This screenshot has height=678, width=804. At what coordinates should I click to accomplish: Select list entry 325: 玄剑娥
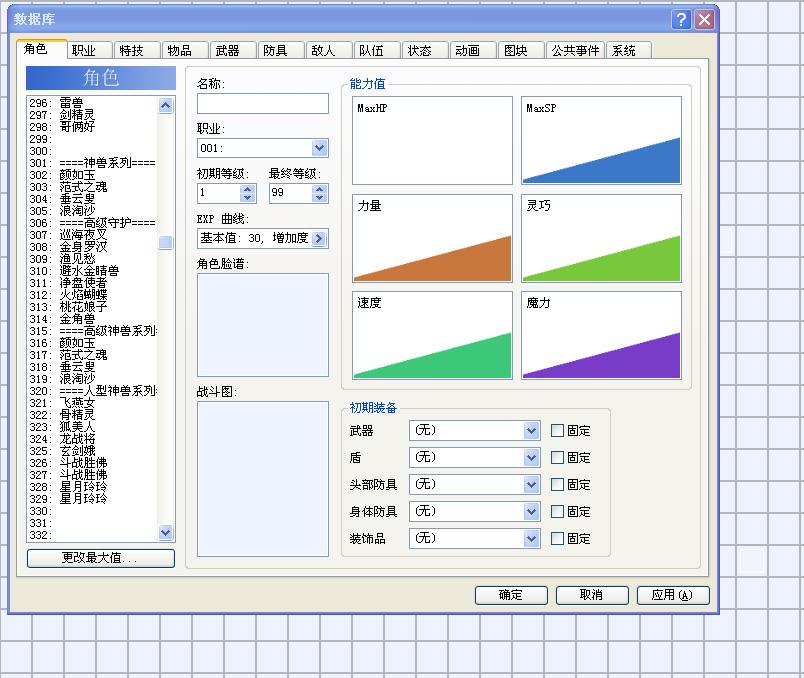pyautogui.click(x=93, y=451)
